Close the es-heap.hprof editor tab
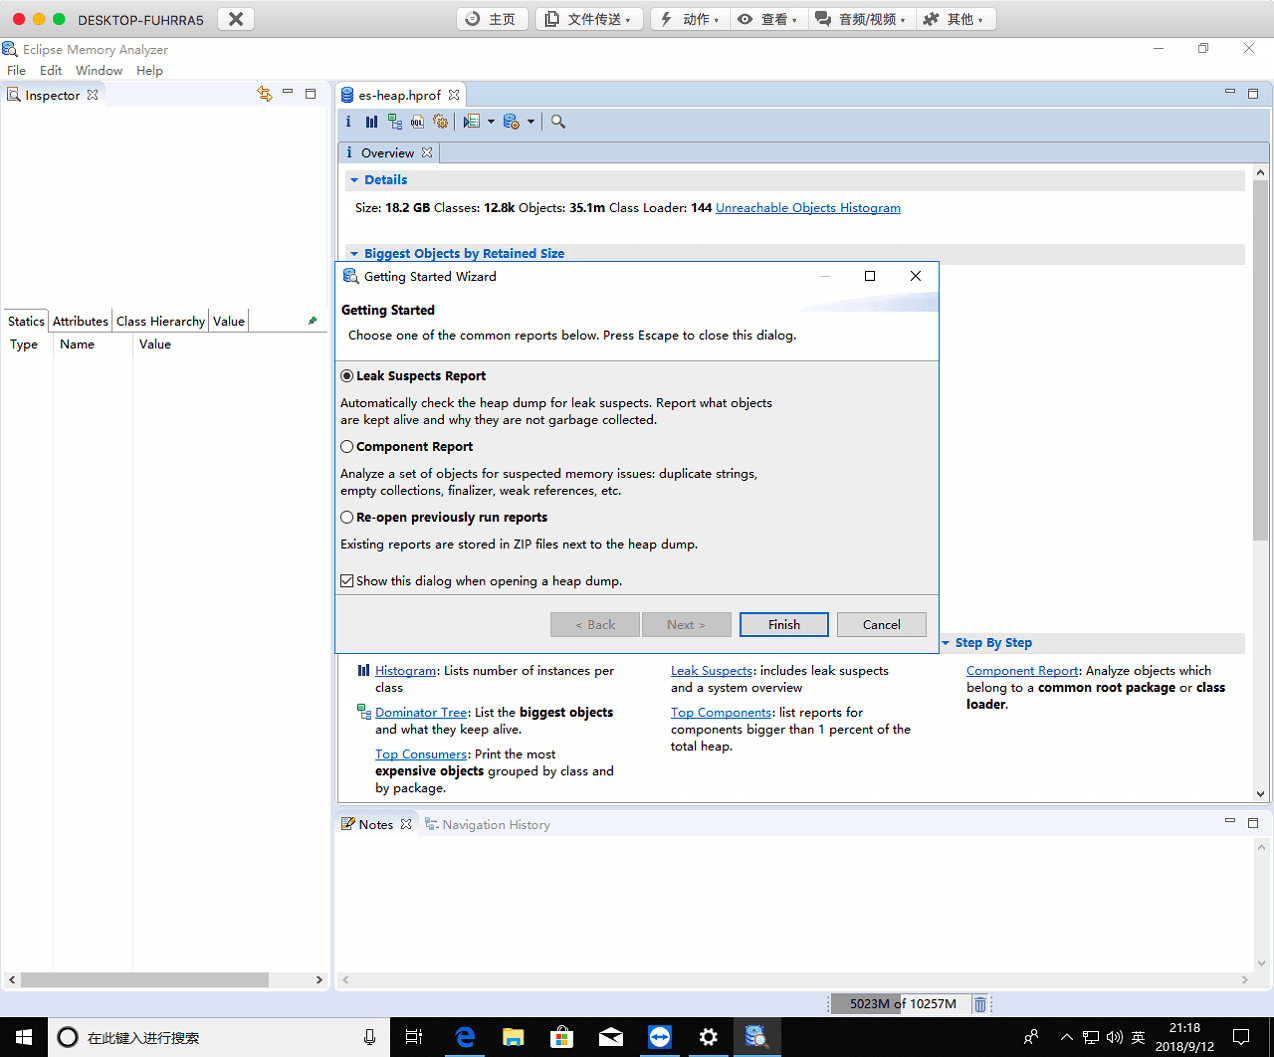The width and height of the screenshot is (1274, 1057). coord(454,95)
